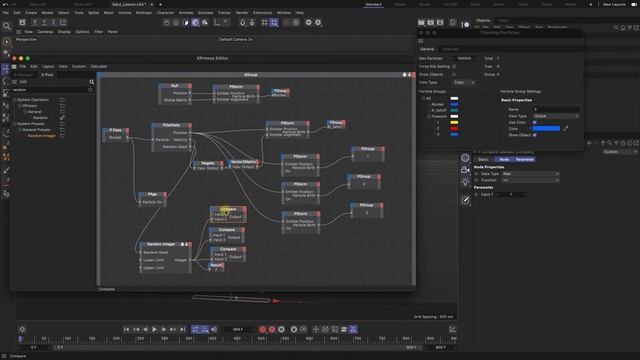The height and width of the screenshot is (360, 640).
Task: Click the keyframe diamond icon left of timeline
Action: [x=22, y=329]
